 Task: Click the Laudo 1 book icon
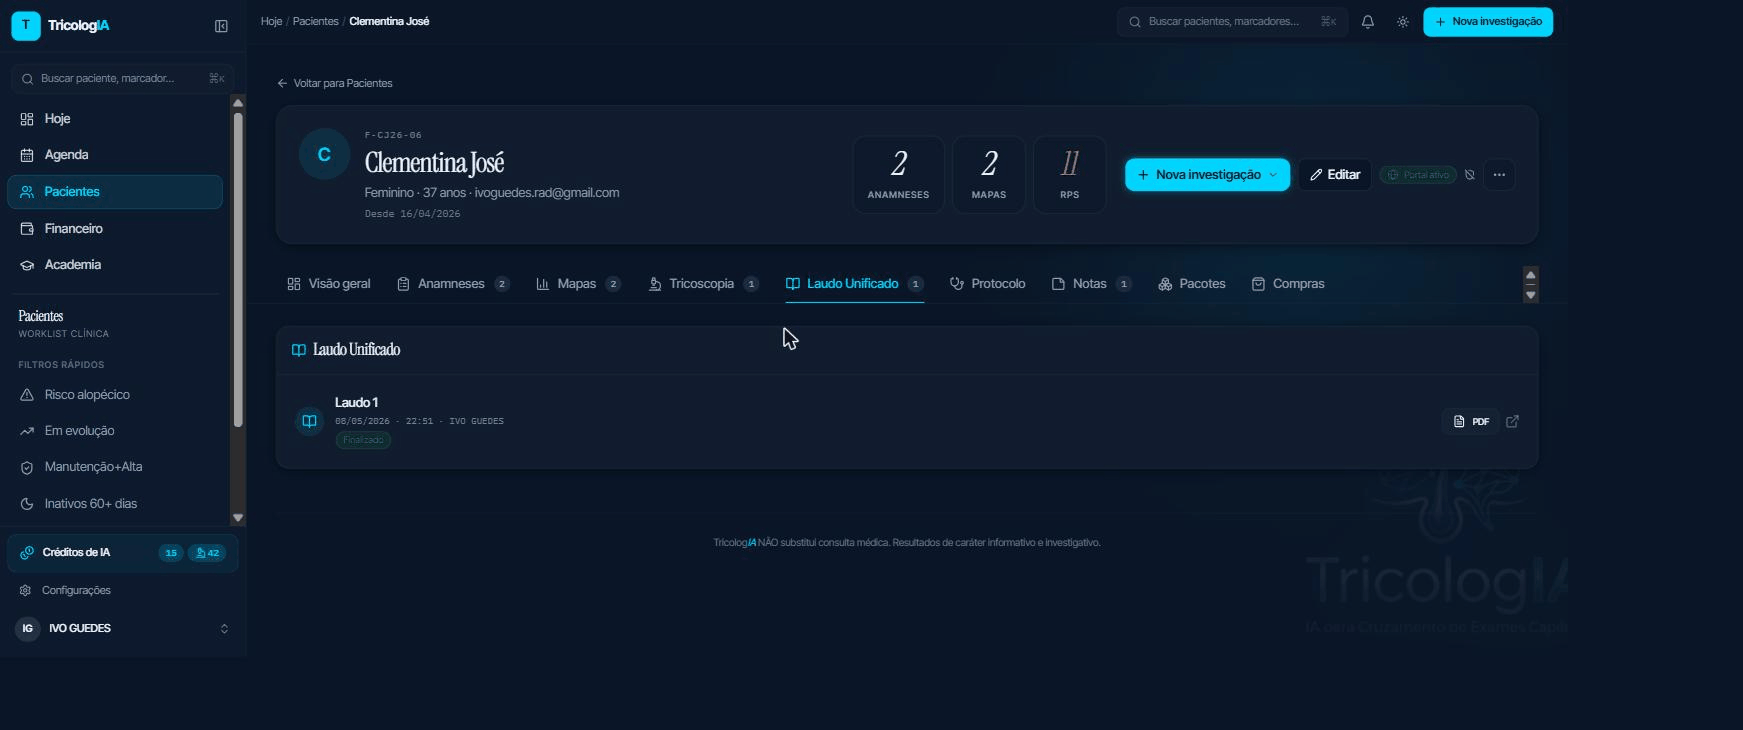(x=310, y=421)
